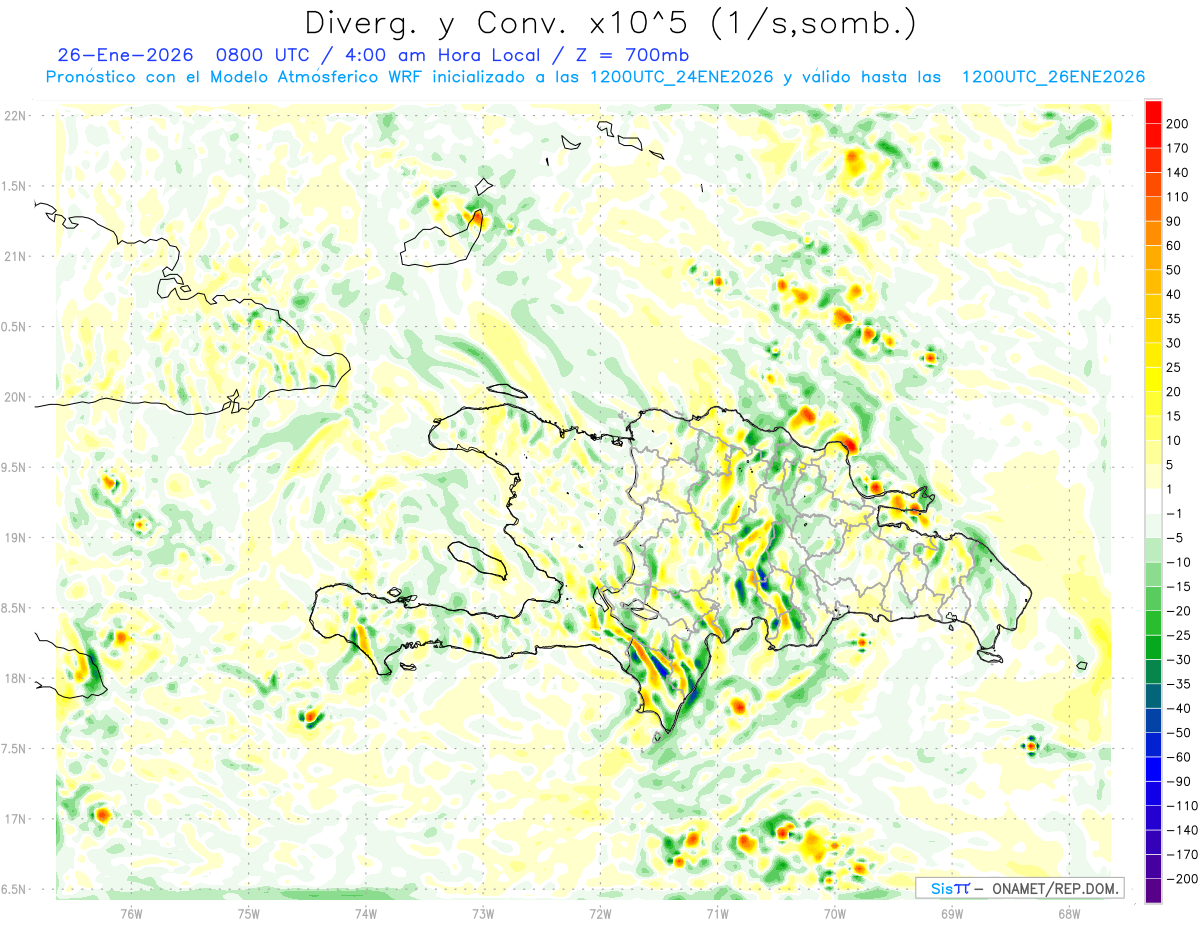Select the 'Z = 700mb' level text
The width and height of the screenshot is (1200, 927).
pyautogui.click(x=632, y=55)
